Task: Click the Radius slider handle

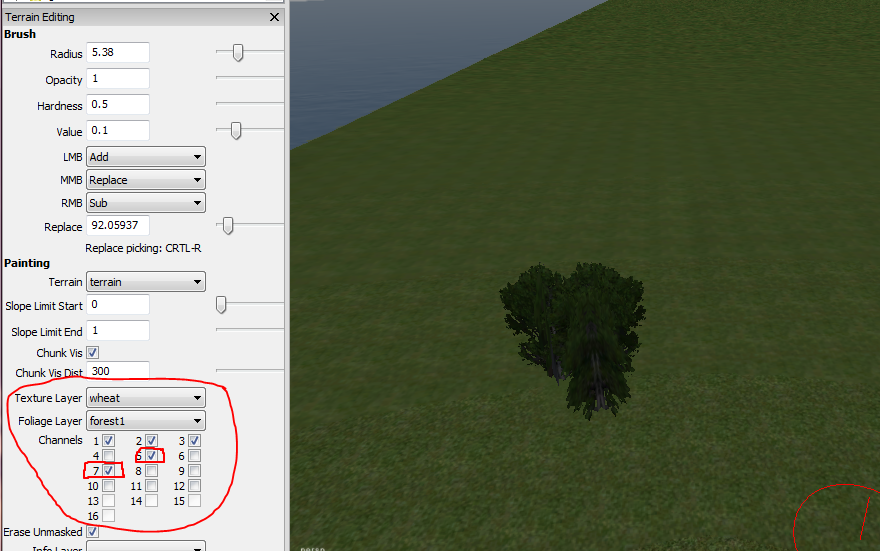Action: pos(238,53)
